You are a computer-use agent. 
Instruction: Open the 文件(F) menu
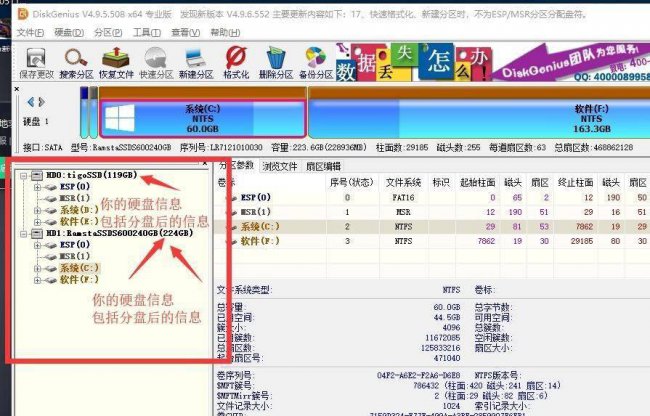point(30,32)
